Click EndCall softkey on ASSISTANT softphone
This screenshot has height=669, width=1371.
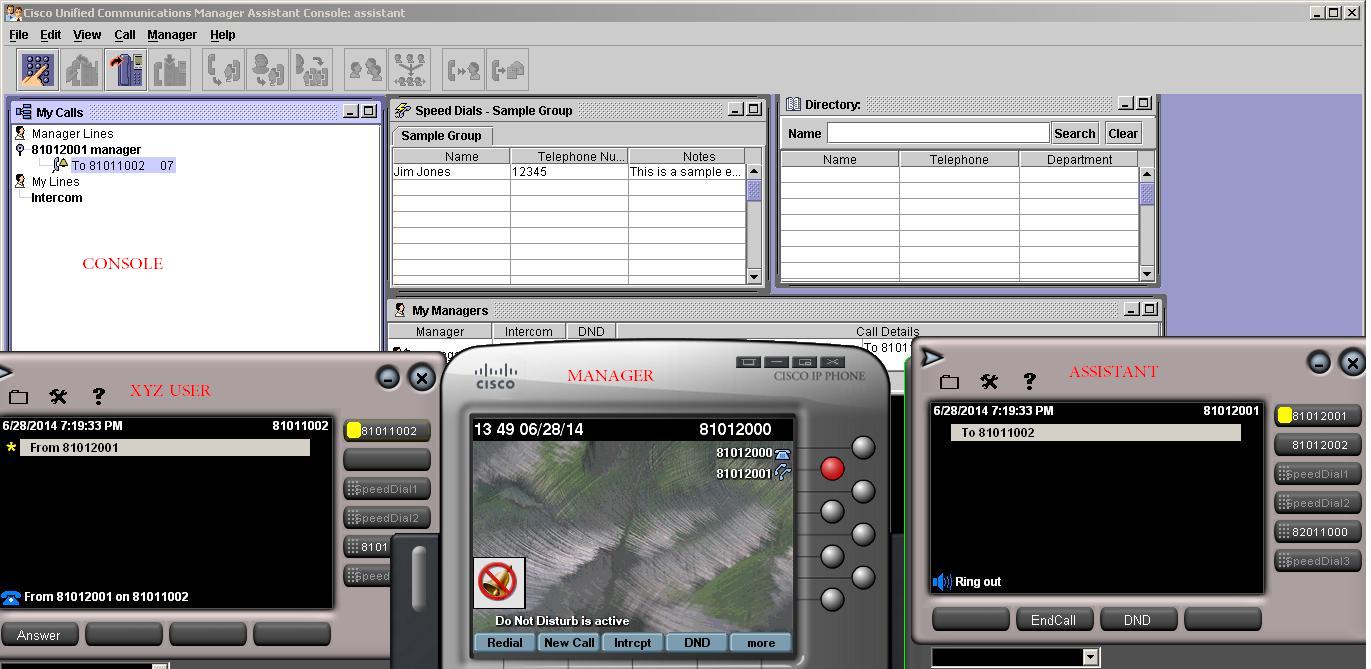tap(1053, 620)
